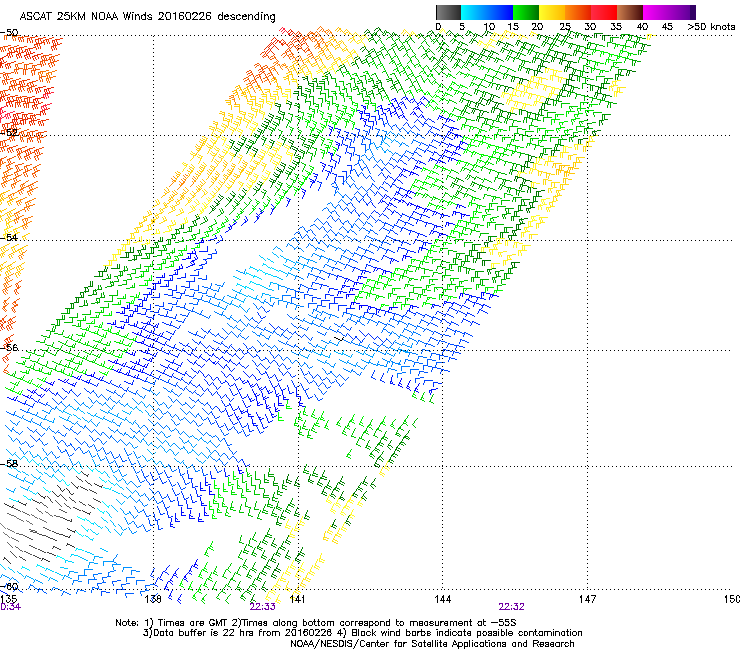Click the note line '3)Data buffer is 22 hrs'

click(x=362, y=633)
